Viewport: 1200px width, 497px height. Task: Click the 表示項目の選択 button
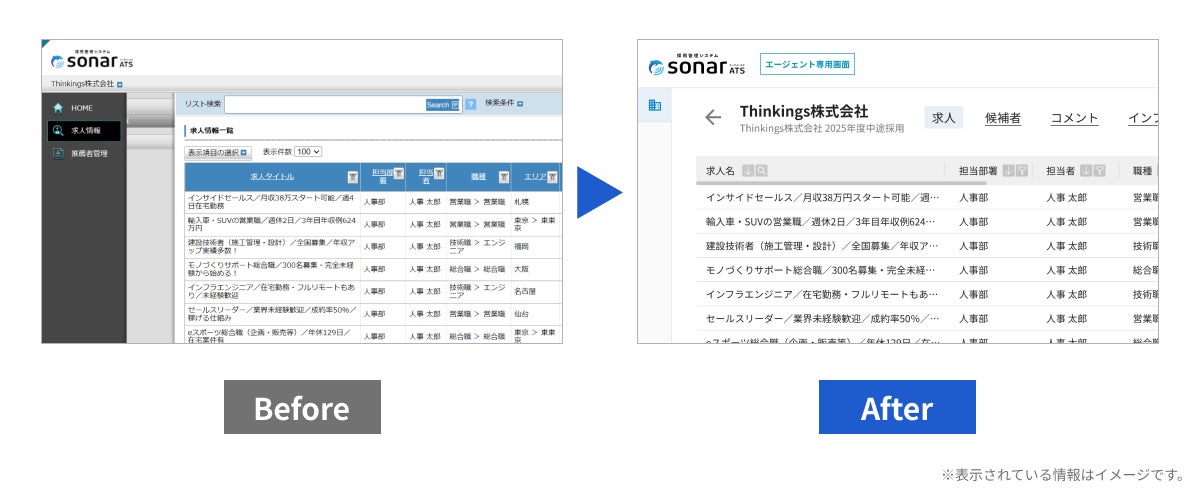tap(219, 153)
